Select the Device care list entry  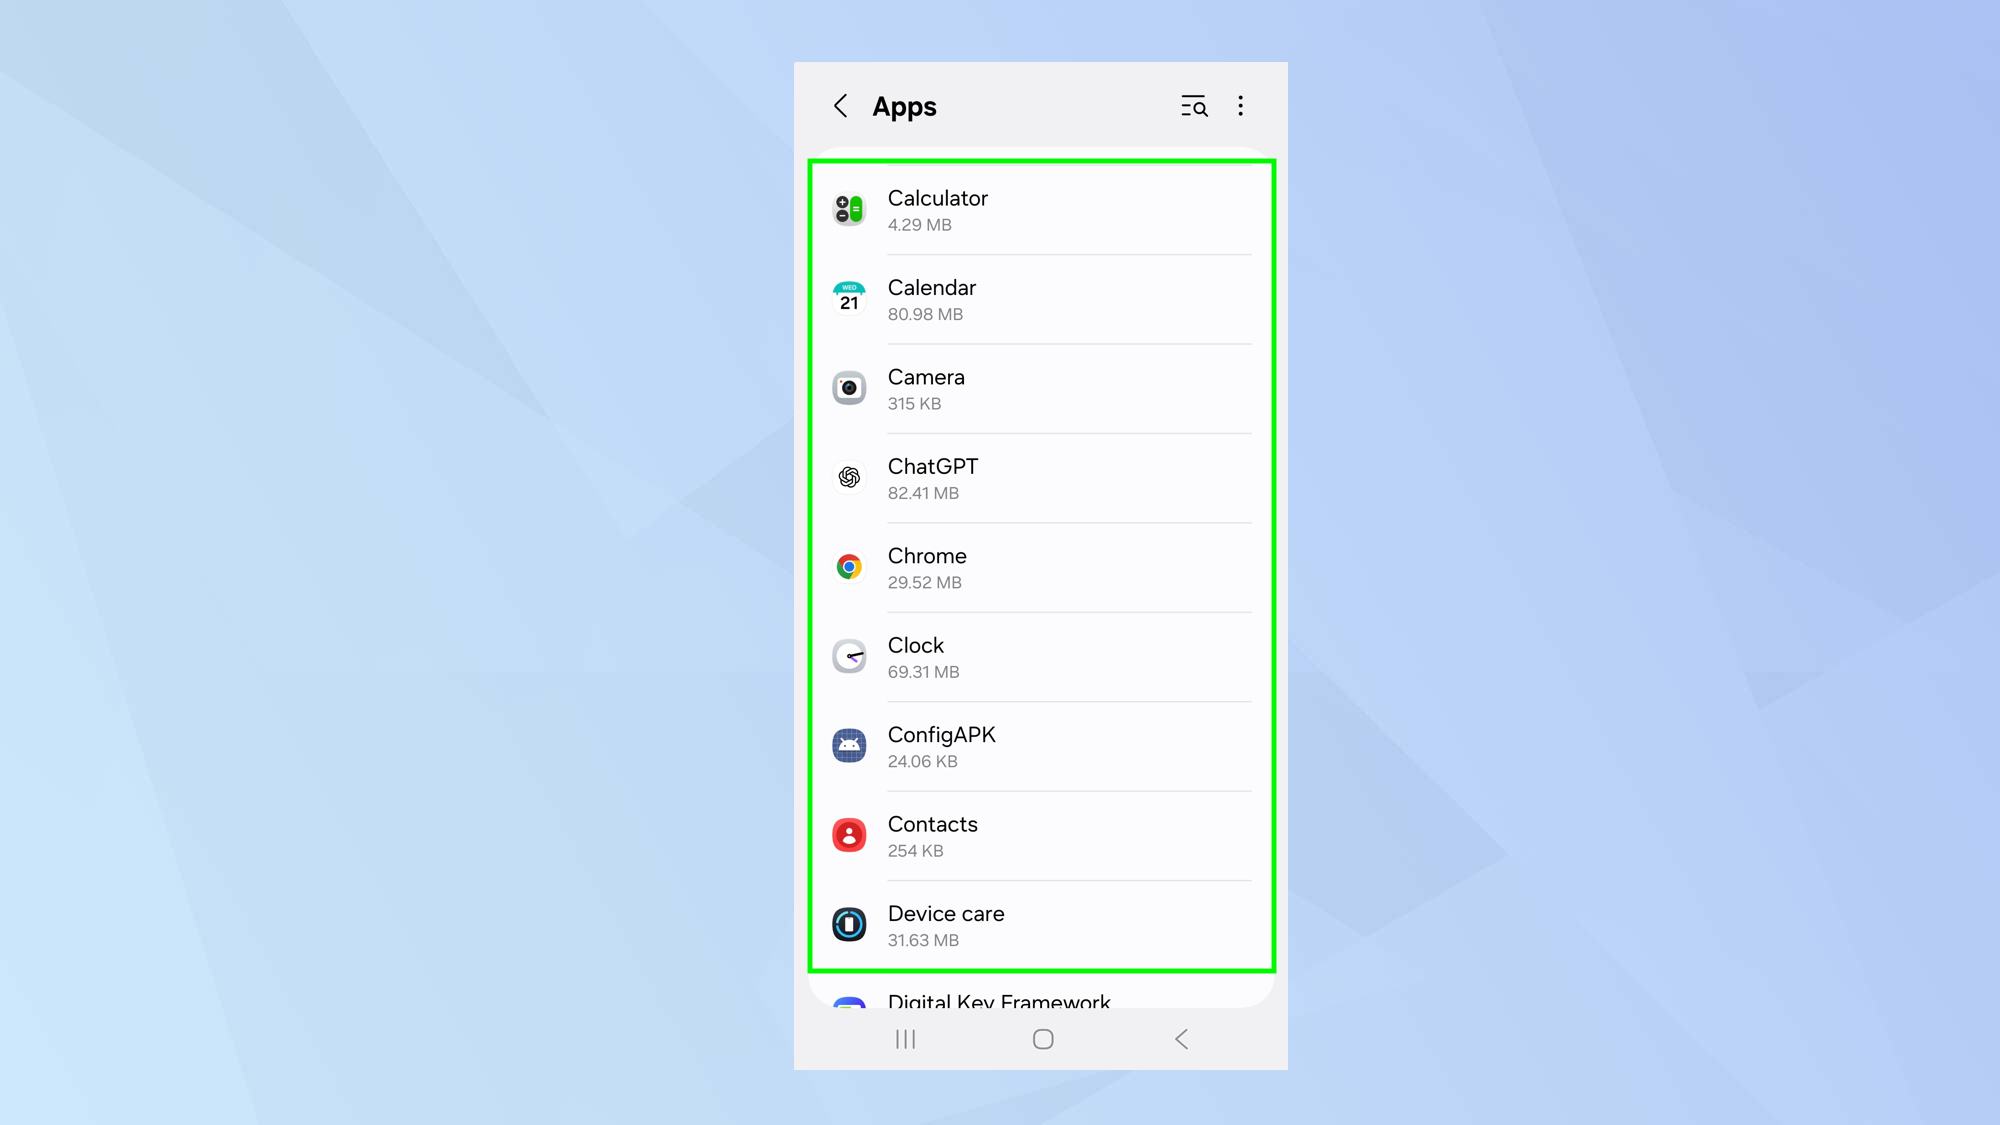tap(1041, 925)
